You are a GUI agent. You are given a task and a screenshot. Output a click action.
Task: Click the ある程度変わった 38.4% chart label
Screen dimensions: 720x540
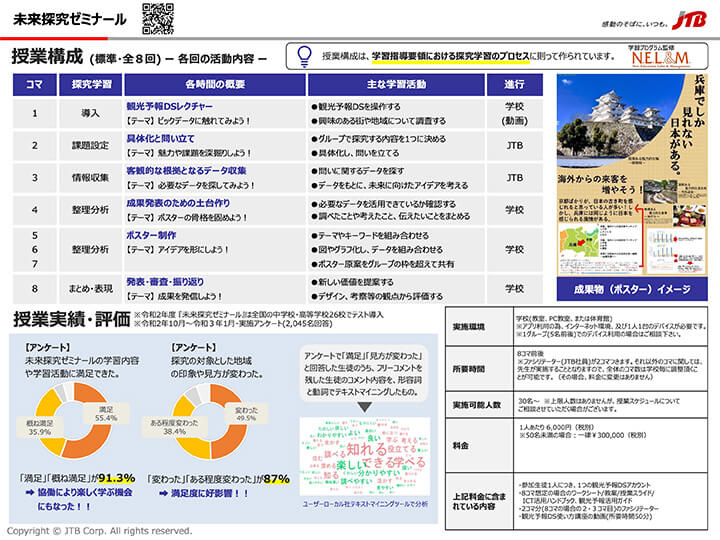tap(174, 427)
